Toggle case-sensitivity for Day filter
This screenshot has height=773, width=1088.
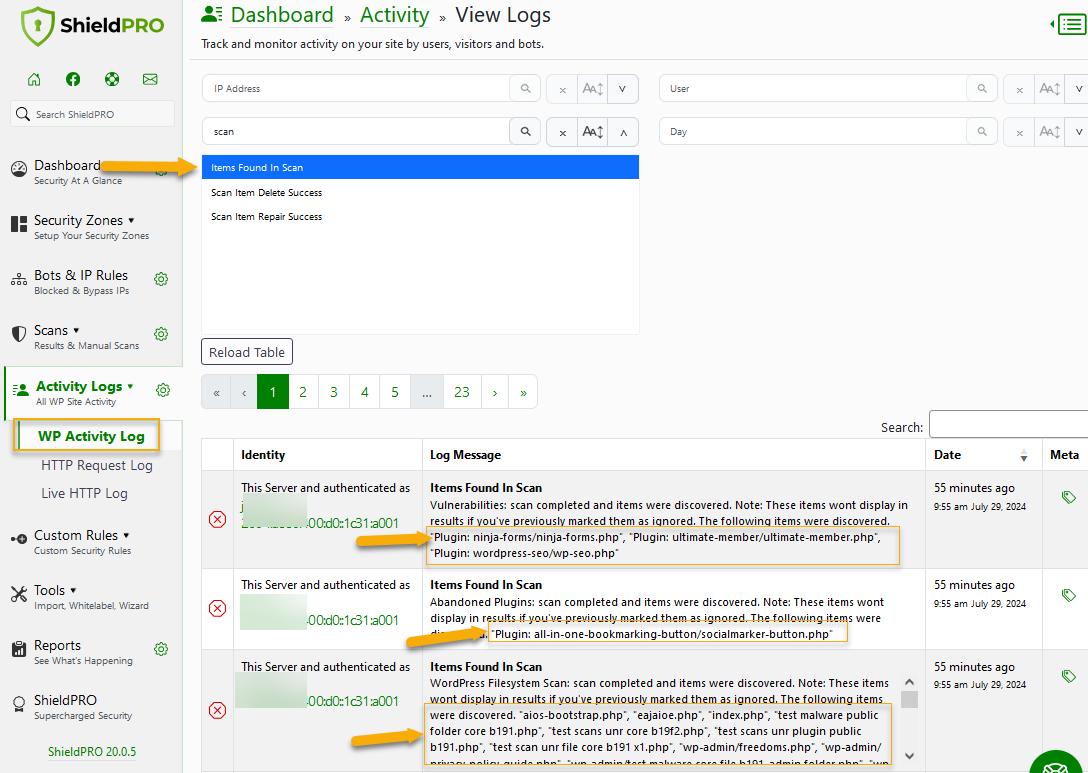1049,133
